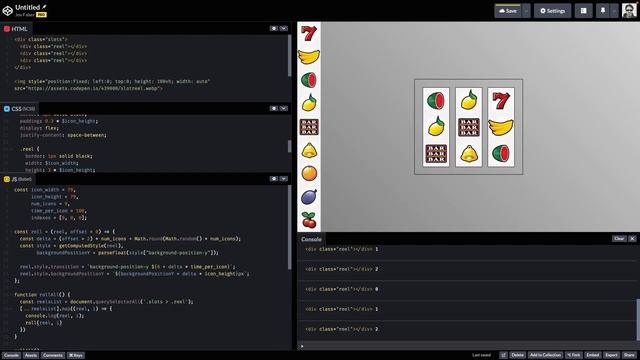Click the console command input line

468,346
